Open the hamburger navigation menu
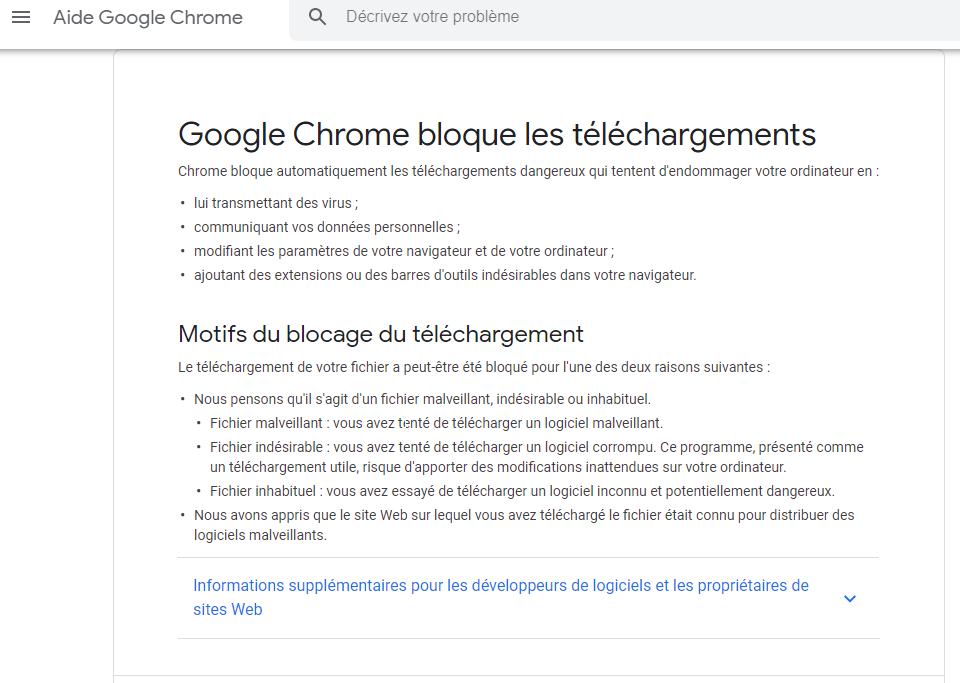This screenshot has height=683, width=960. coord(21,17)
